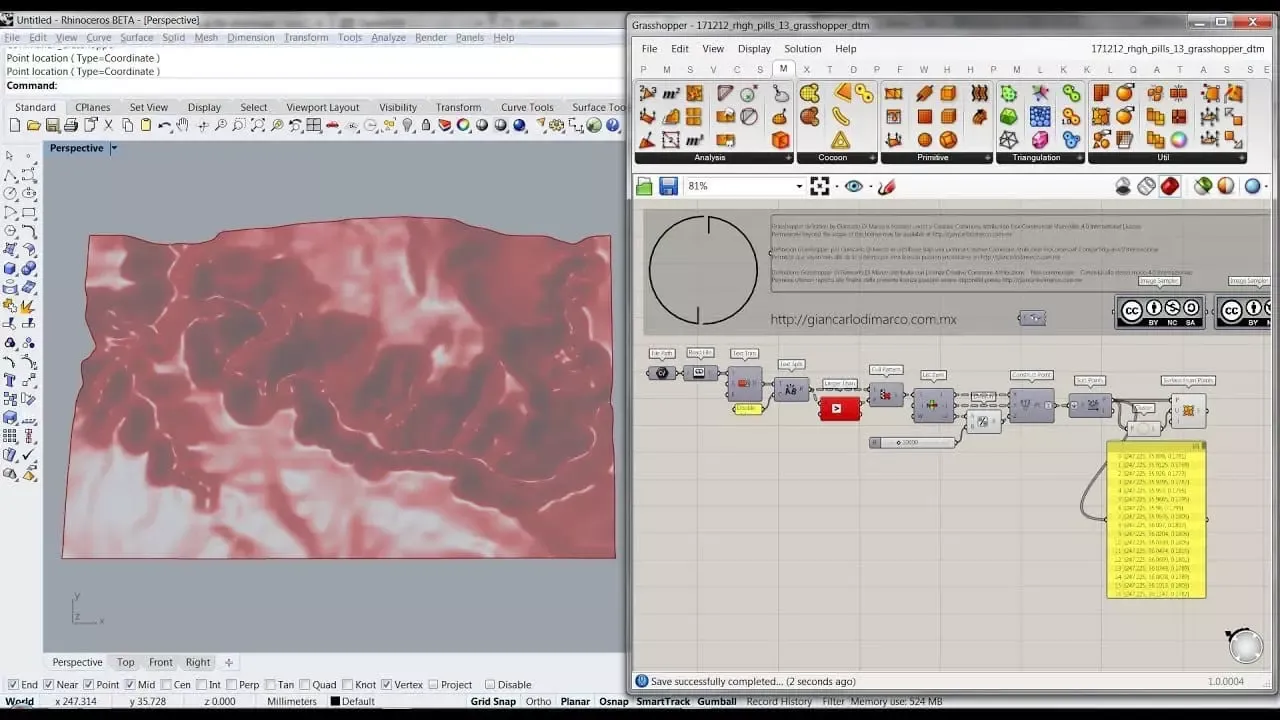Click the Millimeters units status bar field
The height and width of the screenshot is (720, 1280).
point(292,701)
